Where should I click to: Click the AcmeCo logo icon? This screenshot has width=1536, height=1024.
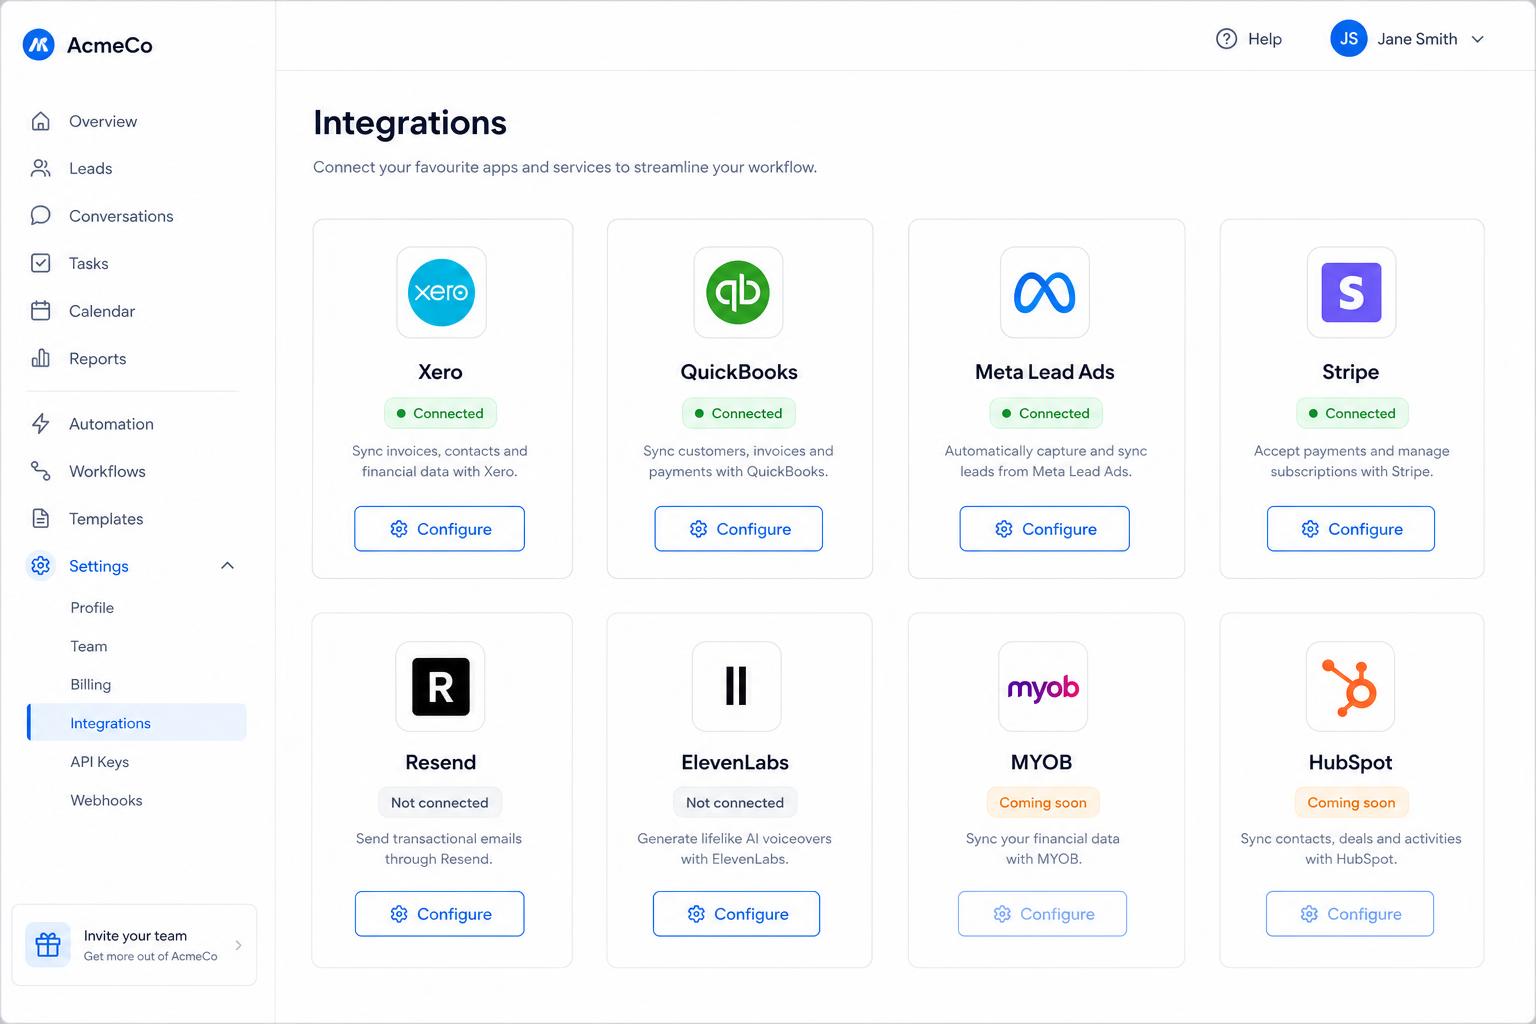(x=39, y=44)
